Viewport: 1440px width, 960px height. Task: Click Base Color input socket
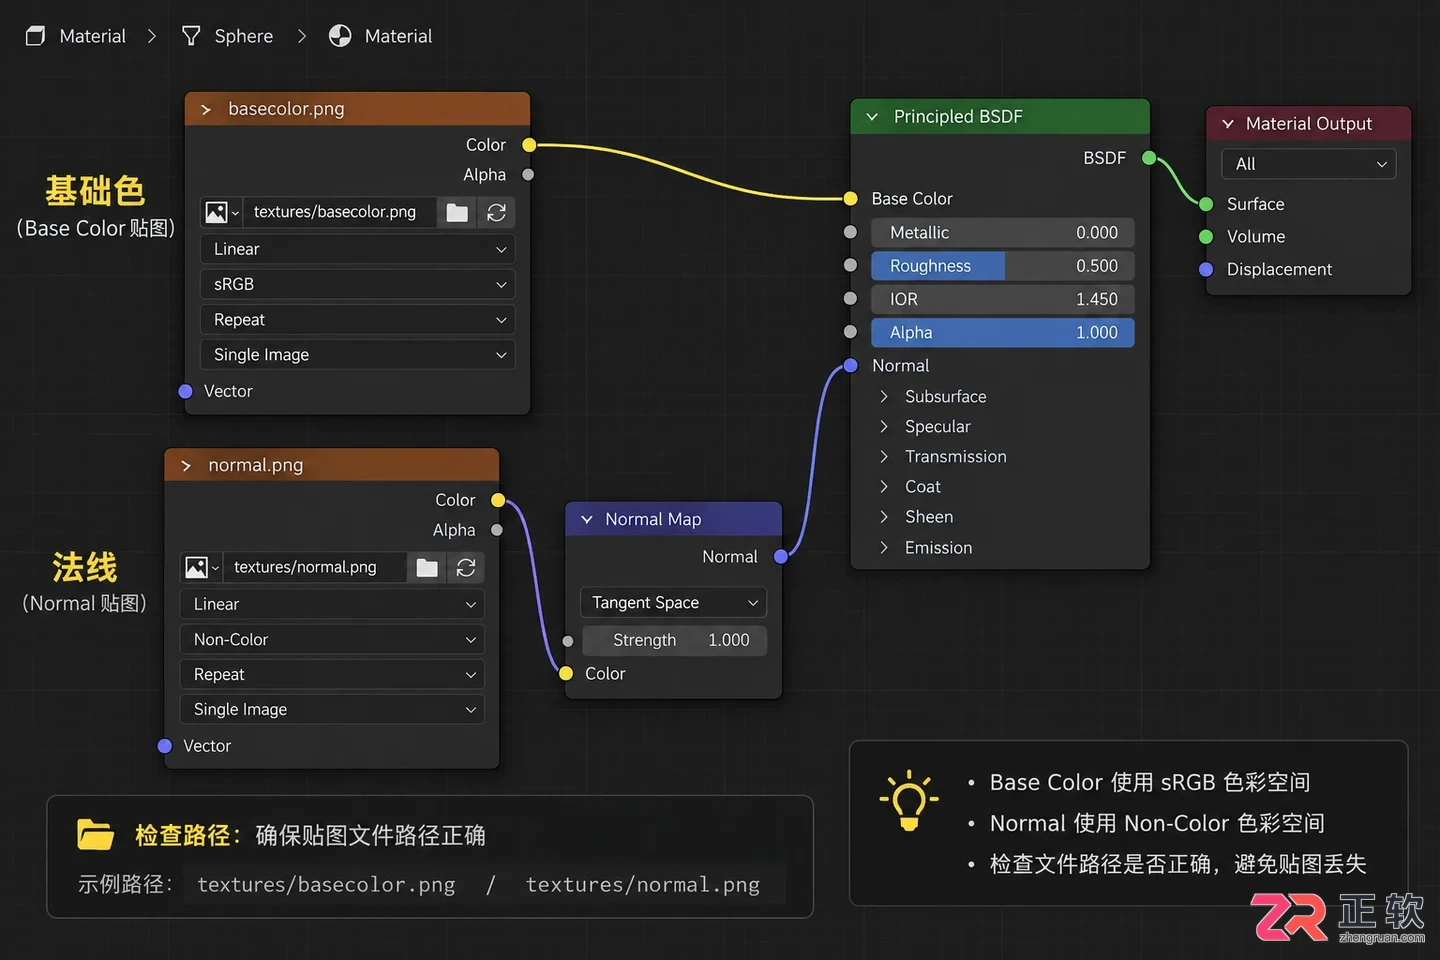850,199
